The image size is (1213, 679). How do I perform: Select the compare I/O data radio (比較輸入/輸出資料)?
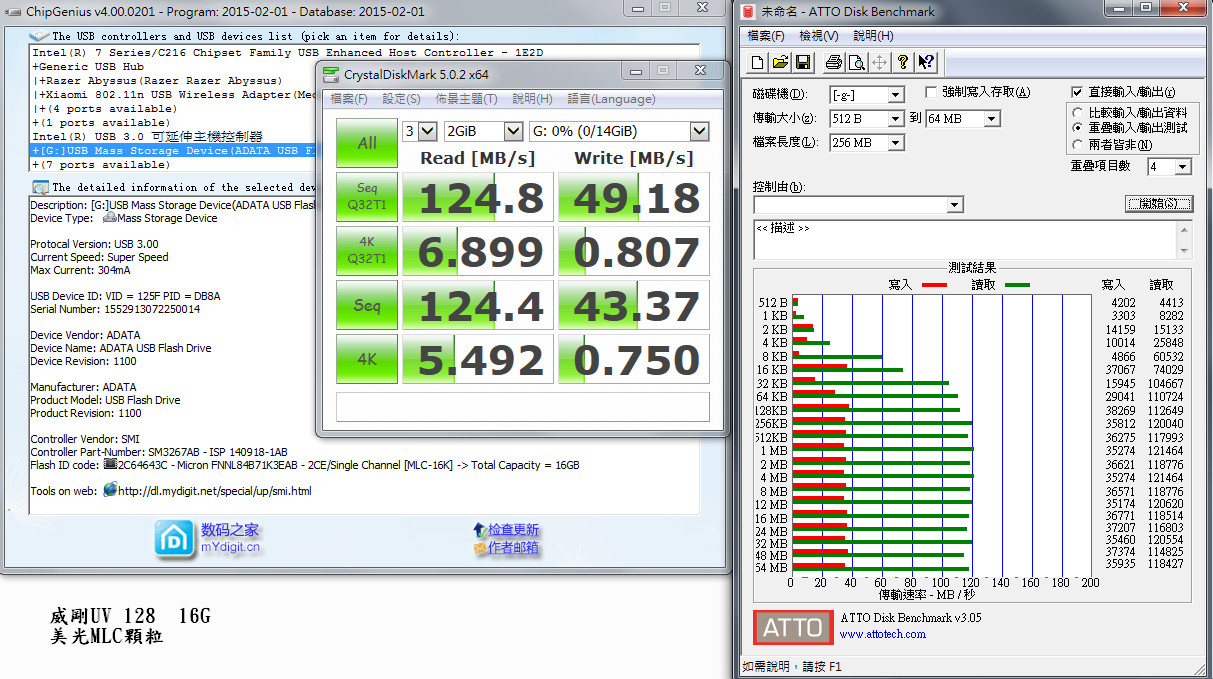pyautogui.click(x=1078, y=113)
